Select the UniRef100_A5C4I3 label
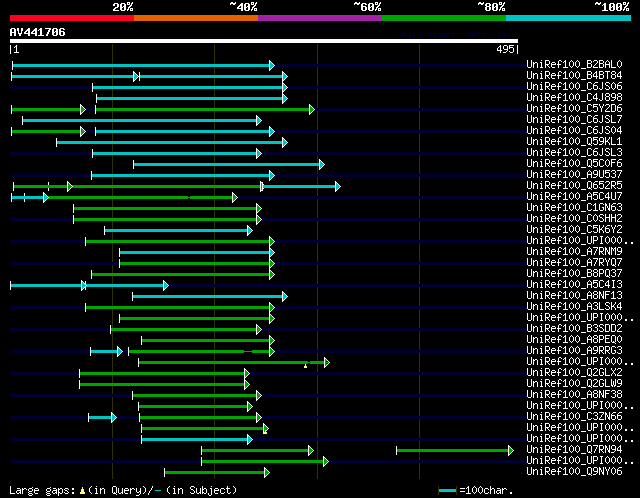The image size is (640, 498). 574,285
